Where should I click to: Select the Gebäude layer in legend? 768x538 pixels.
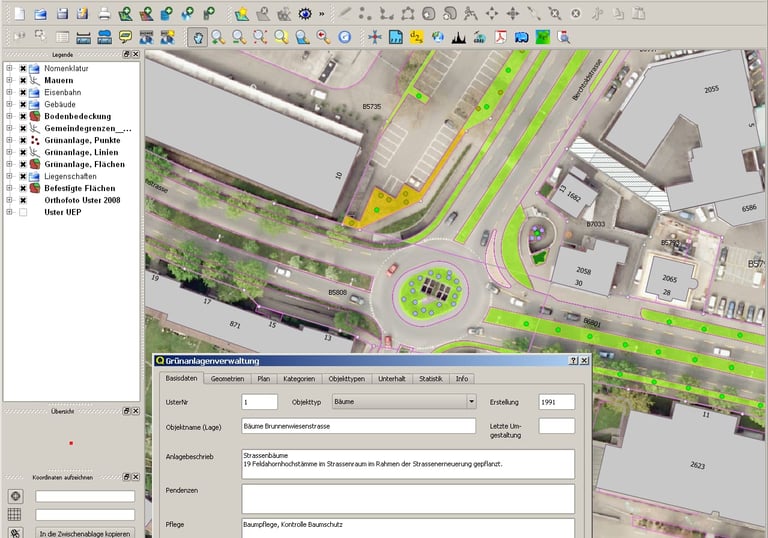tap(59, 104)
